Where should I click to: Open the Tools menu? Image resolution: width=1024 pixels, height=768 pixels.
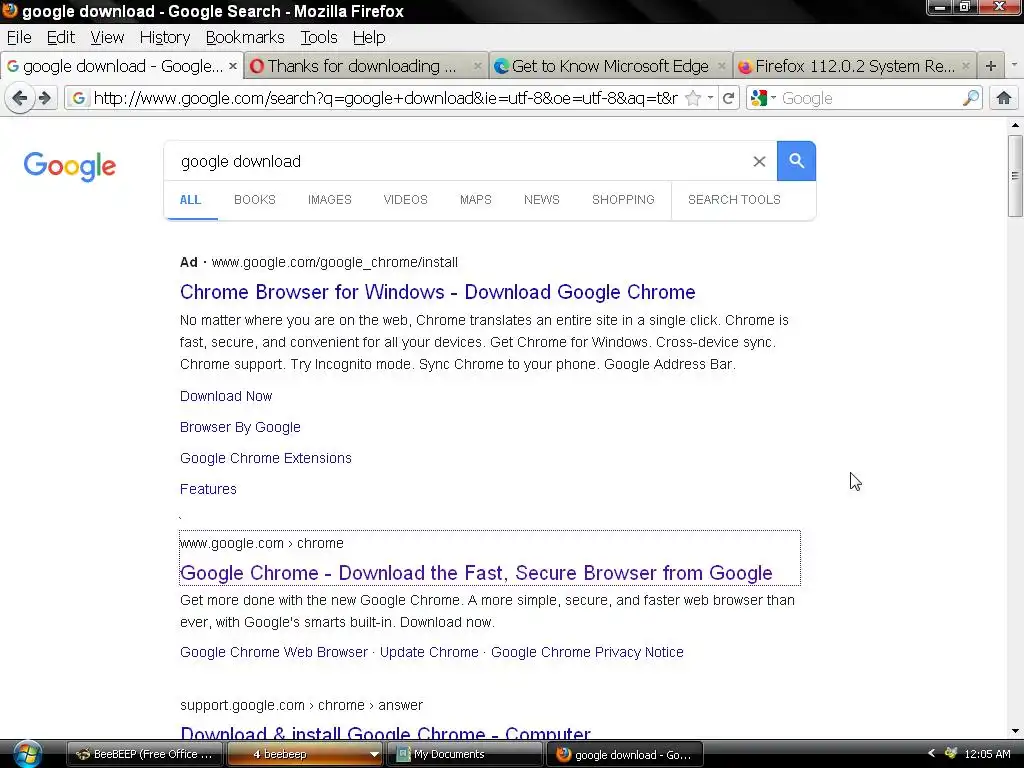[x=319, y=37]
